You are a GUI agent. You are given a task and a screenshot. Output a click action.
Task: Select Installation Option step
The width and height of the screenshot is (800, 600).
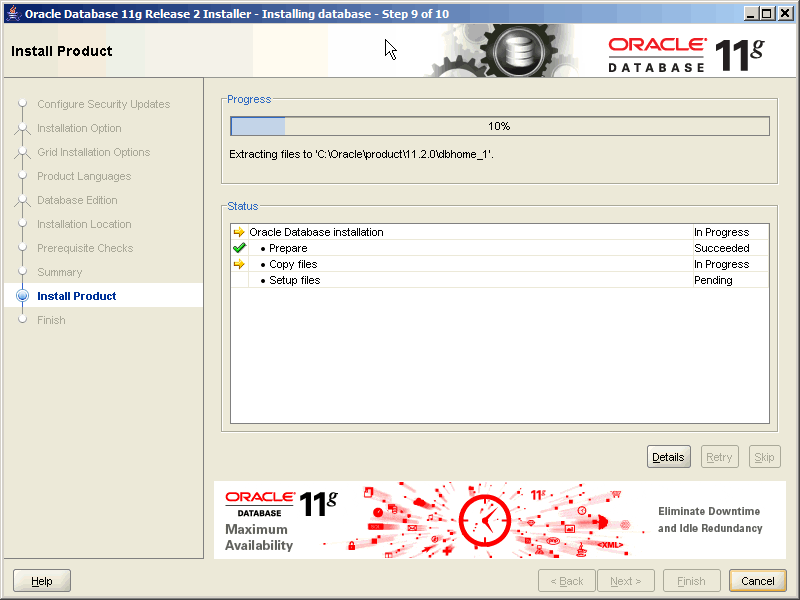tap(79, 128)
